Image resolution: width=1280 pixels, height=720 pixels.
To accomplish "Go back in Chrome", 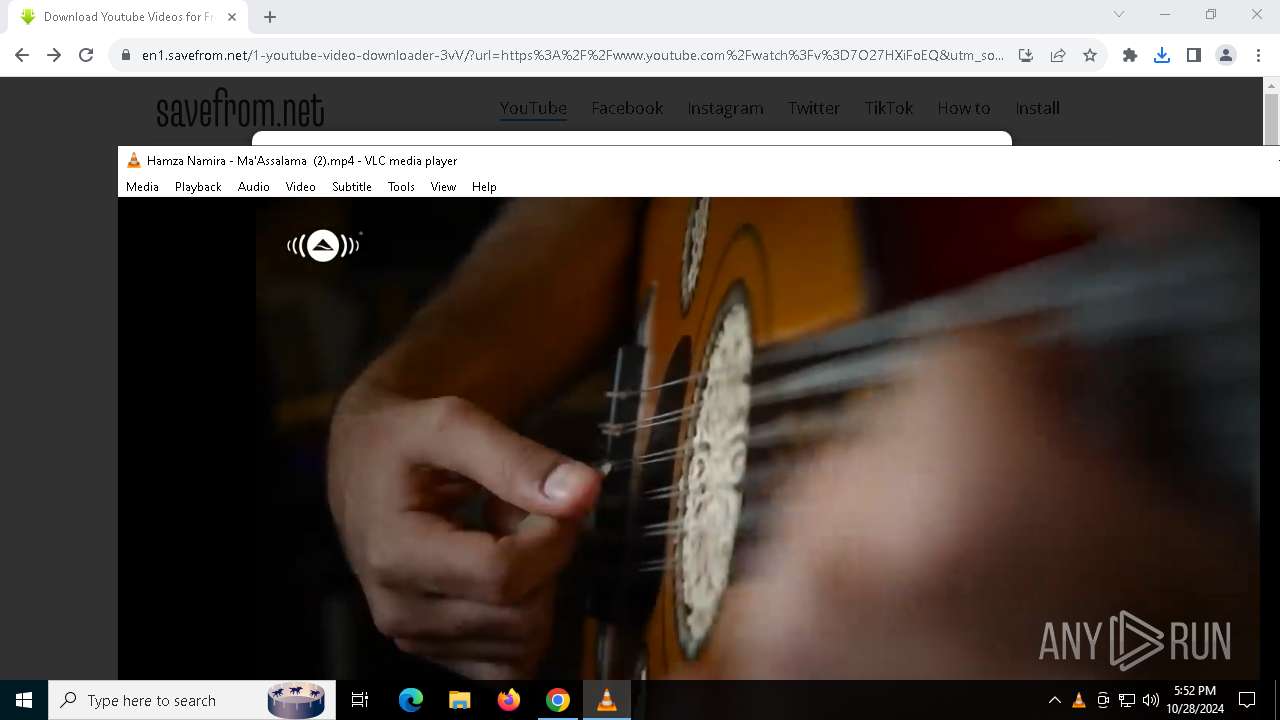I will pyautogui.click(x=22, y=56).
